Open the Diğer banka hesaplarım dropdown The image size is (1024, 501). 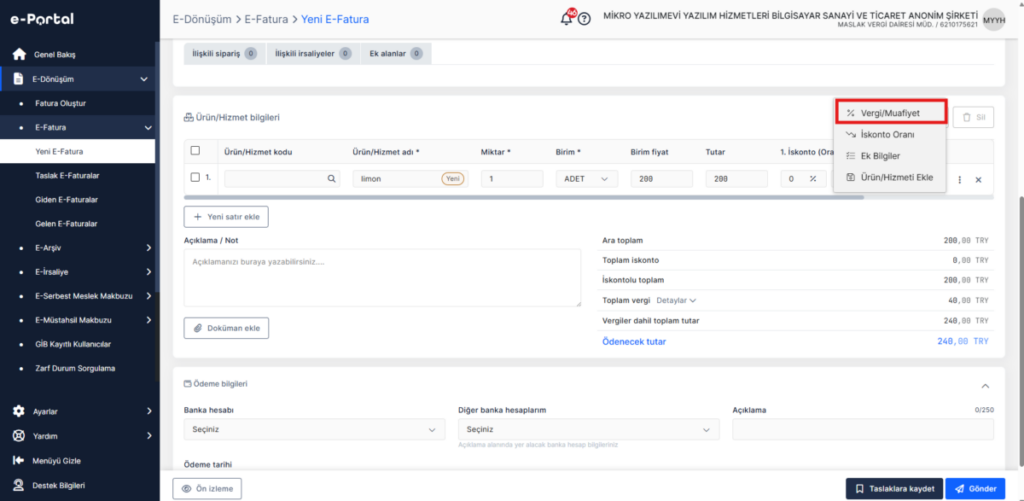tap(588, 429)
